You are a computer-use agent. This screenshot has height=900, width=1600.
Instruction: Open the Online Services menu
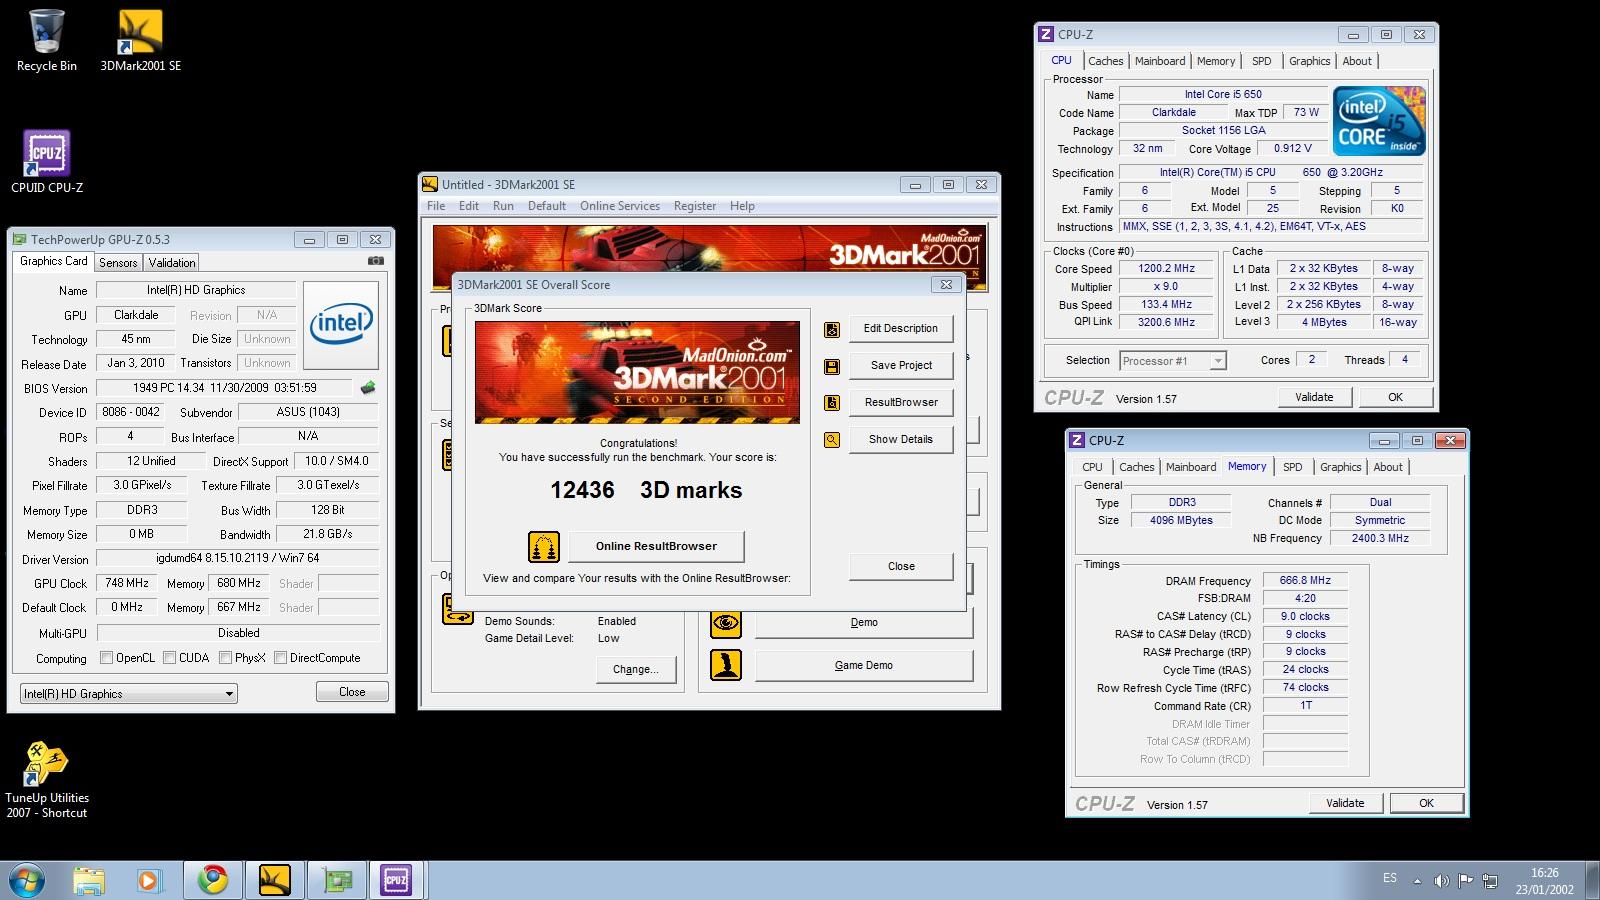pyautogui.click(x=620, y=206)
